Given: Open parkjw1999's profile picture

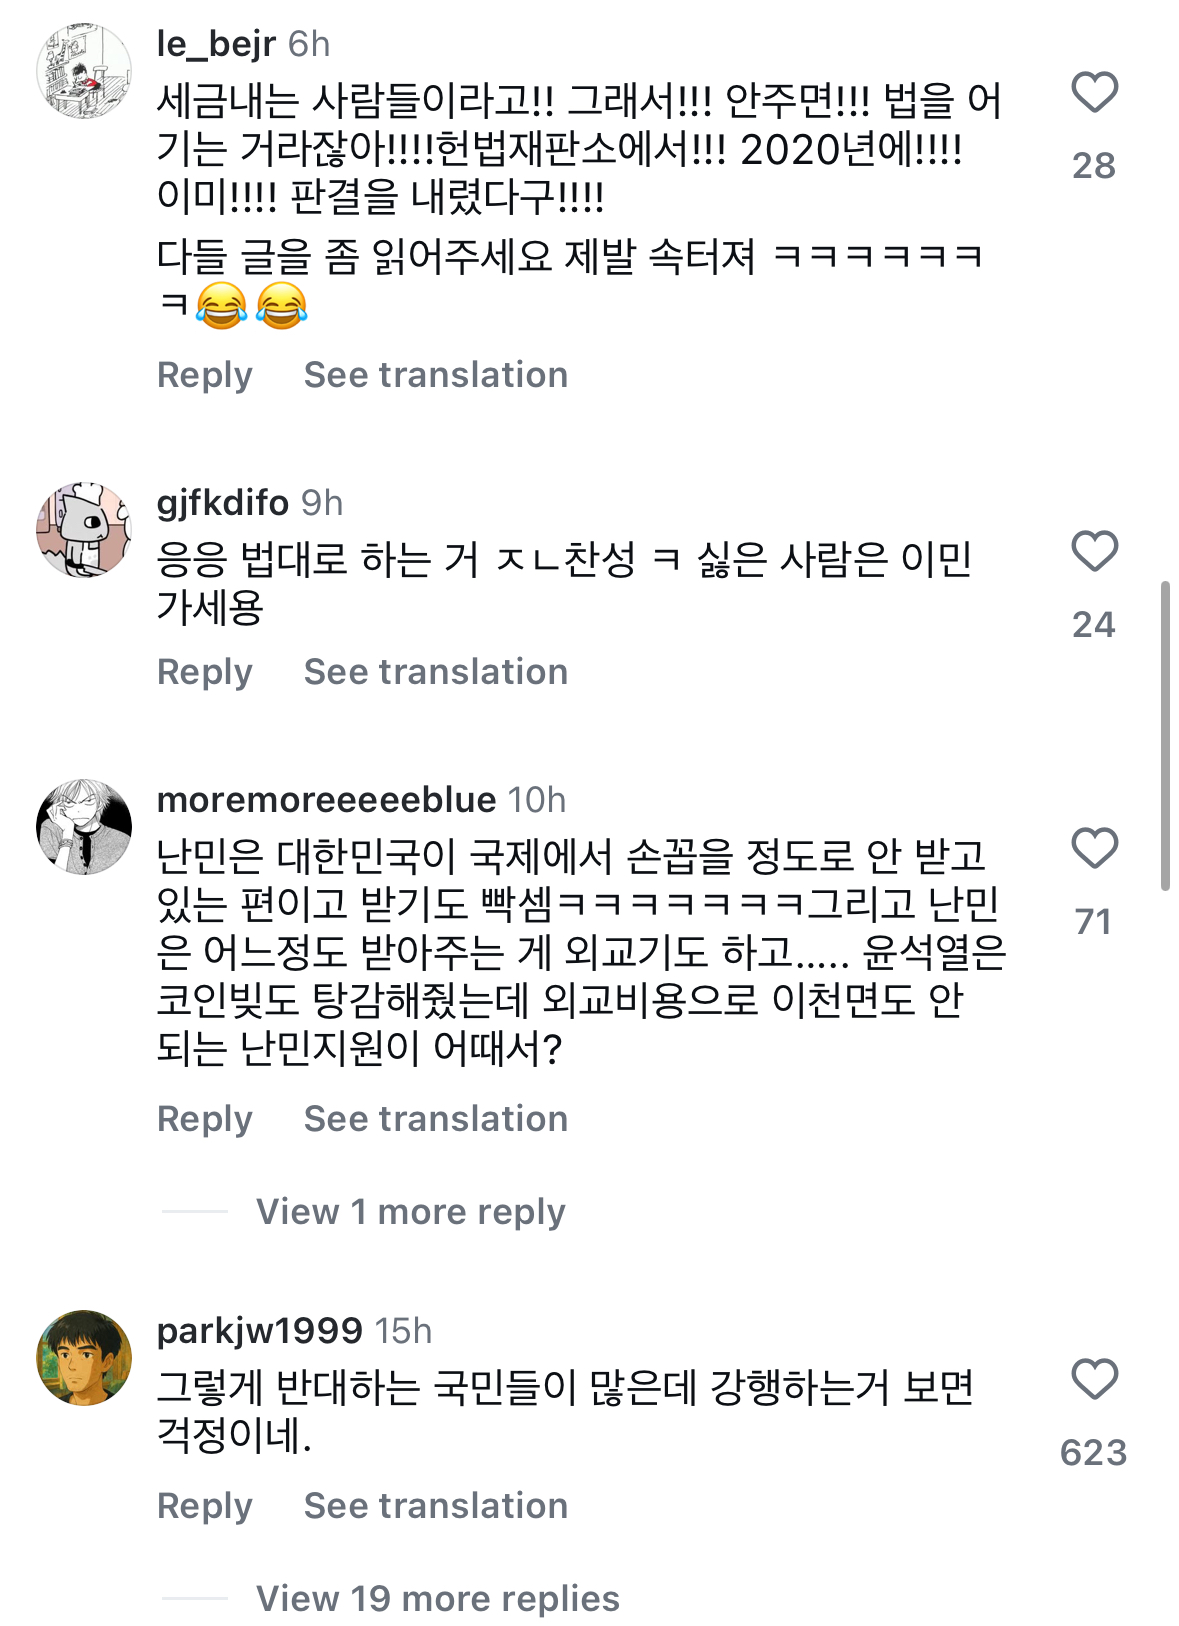Looking at the screenshot, I should (x=84, y=1358).
